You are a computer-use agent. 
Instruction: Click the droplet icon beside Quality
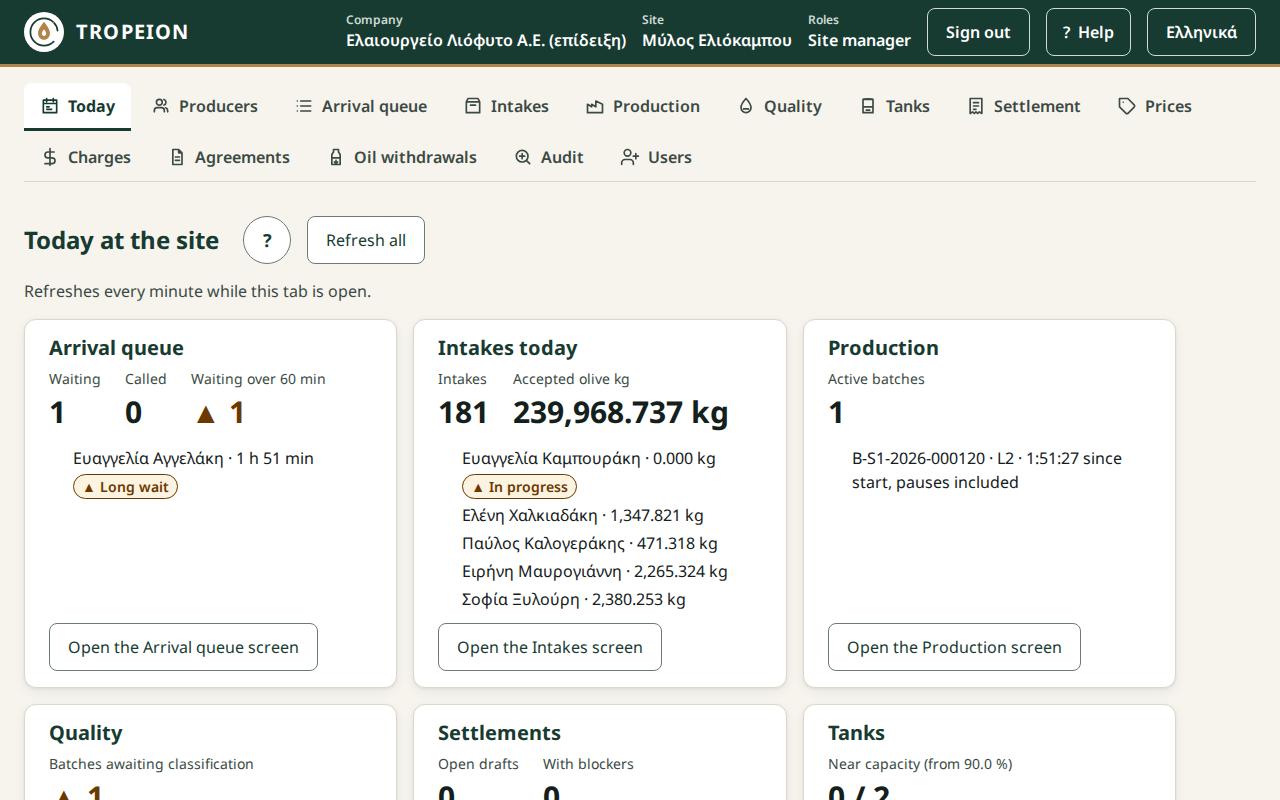click(x=746, y=106)
